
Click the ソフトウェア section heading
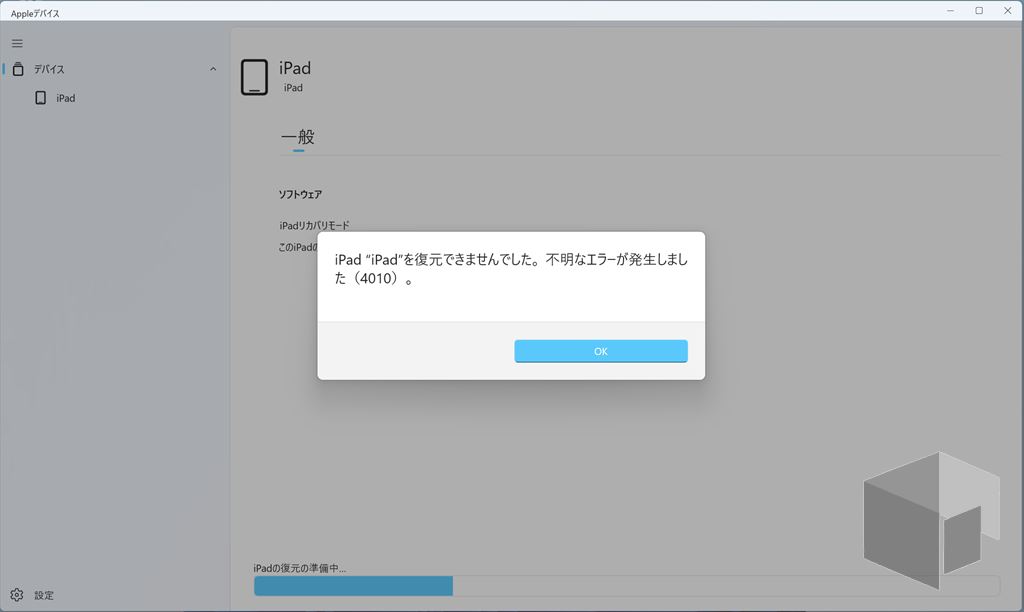click(x=300, y=194)
